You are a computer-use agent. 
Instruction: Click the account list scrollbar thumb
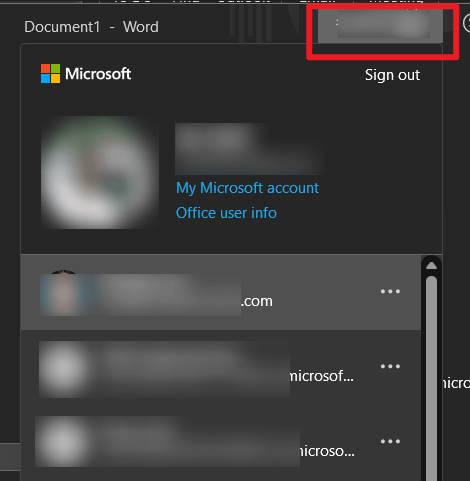[x=431, y=377]
